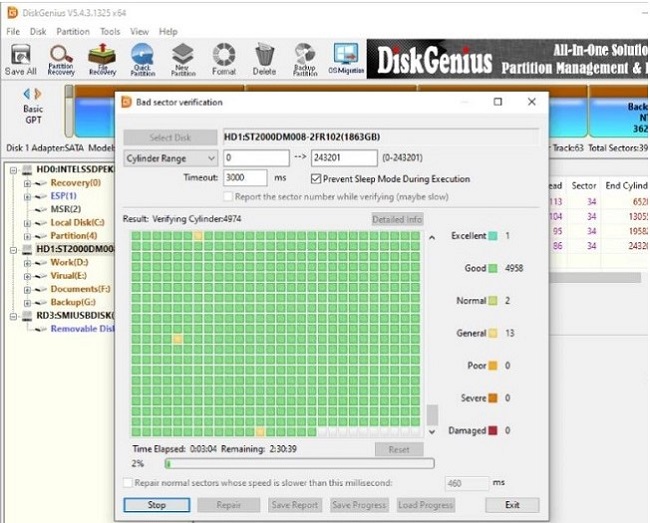Collapse the HD1:ST2000DM00 tree node
The height and width of the screenshot is (523, 650).
(14, 249)
